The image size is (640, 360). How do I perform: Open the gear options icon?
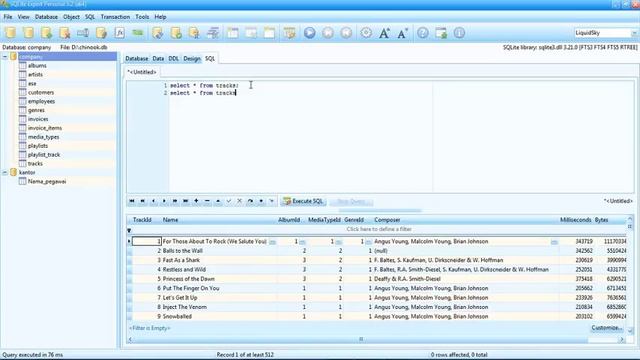click(366, 33)
